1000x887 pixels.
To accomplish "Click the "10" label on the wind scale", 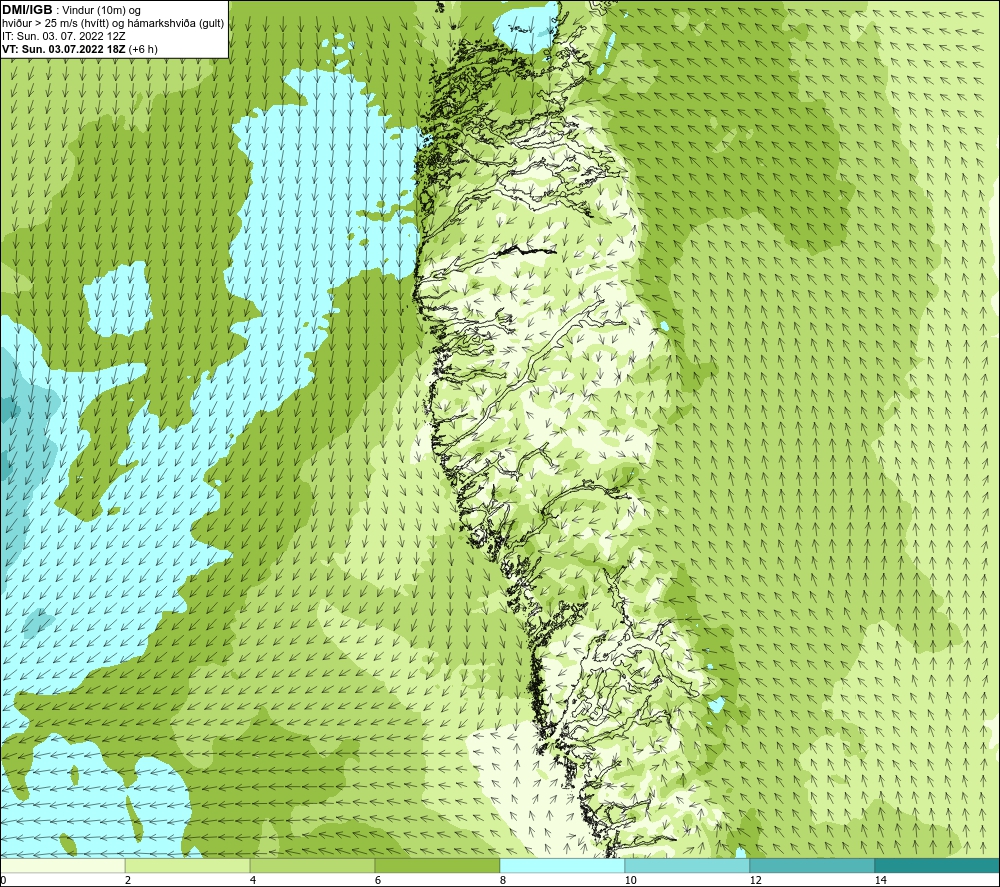I will 630,880.
